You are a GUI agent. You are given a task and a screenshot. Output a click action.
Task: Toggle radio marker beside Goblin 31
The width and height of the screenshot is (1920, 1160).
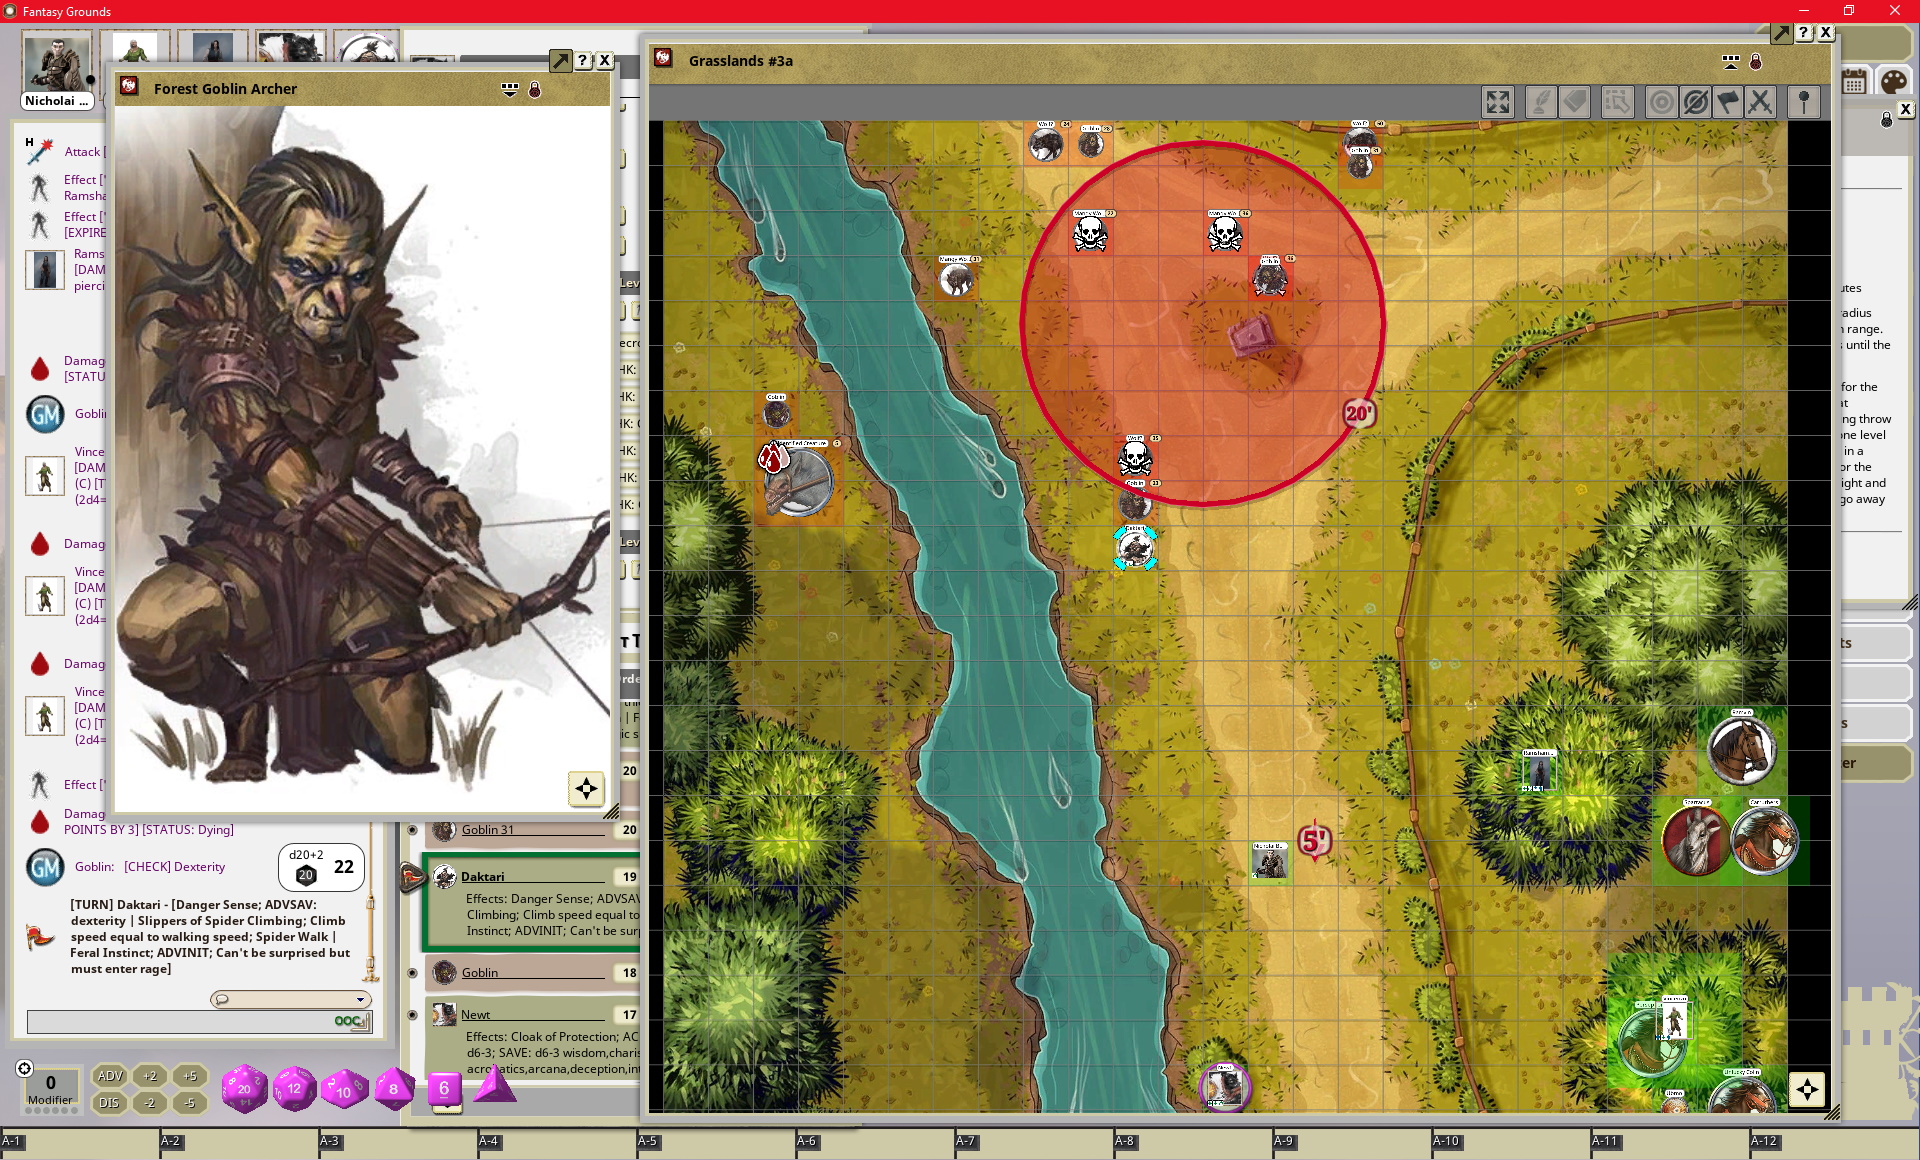coord(412,830)
